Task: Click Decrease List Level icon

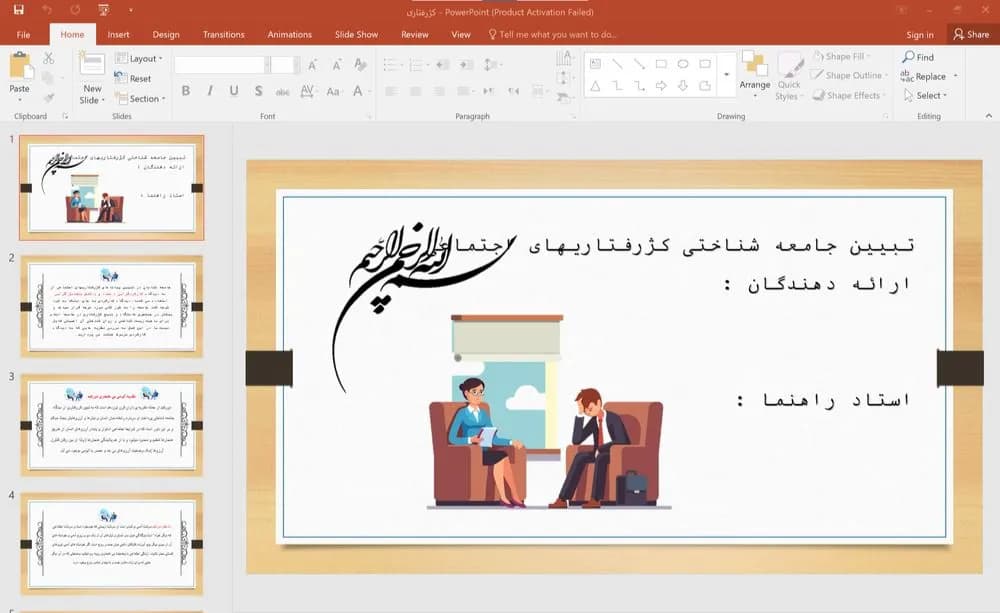Action: click(443, 65)
